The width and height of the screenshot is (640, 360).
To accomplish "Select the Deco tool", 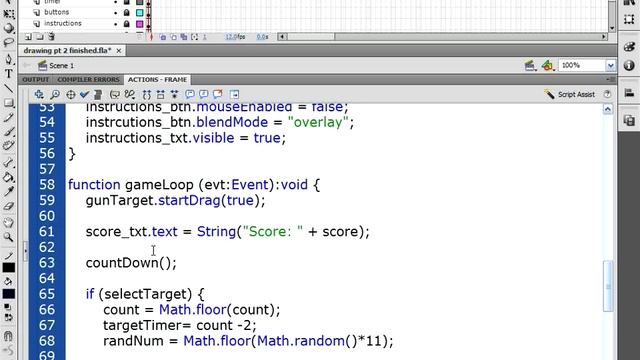I will point(9,146).
